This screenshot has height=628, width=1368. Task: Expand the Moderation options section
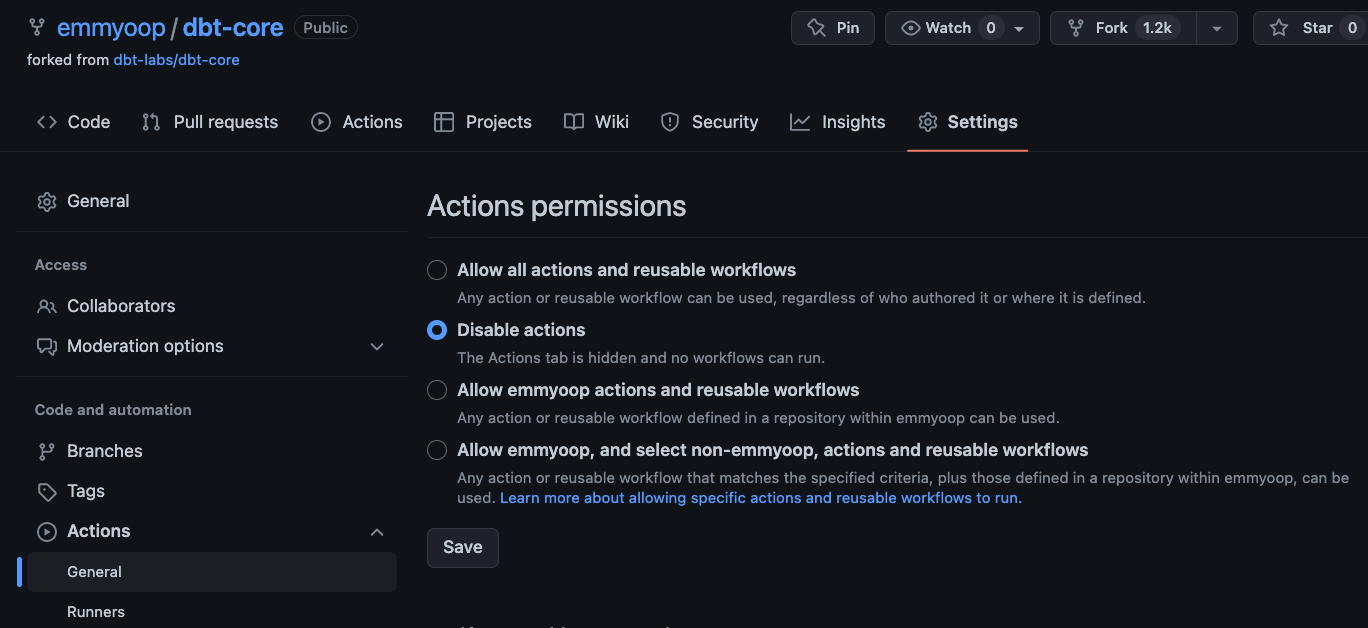377,346
